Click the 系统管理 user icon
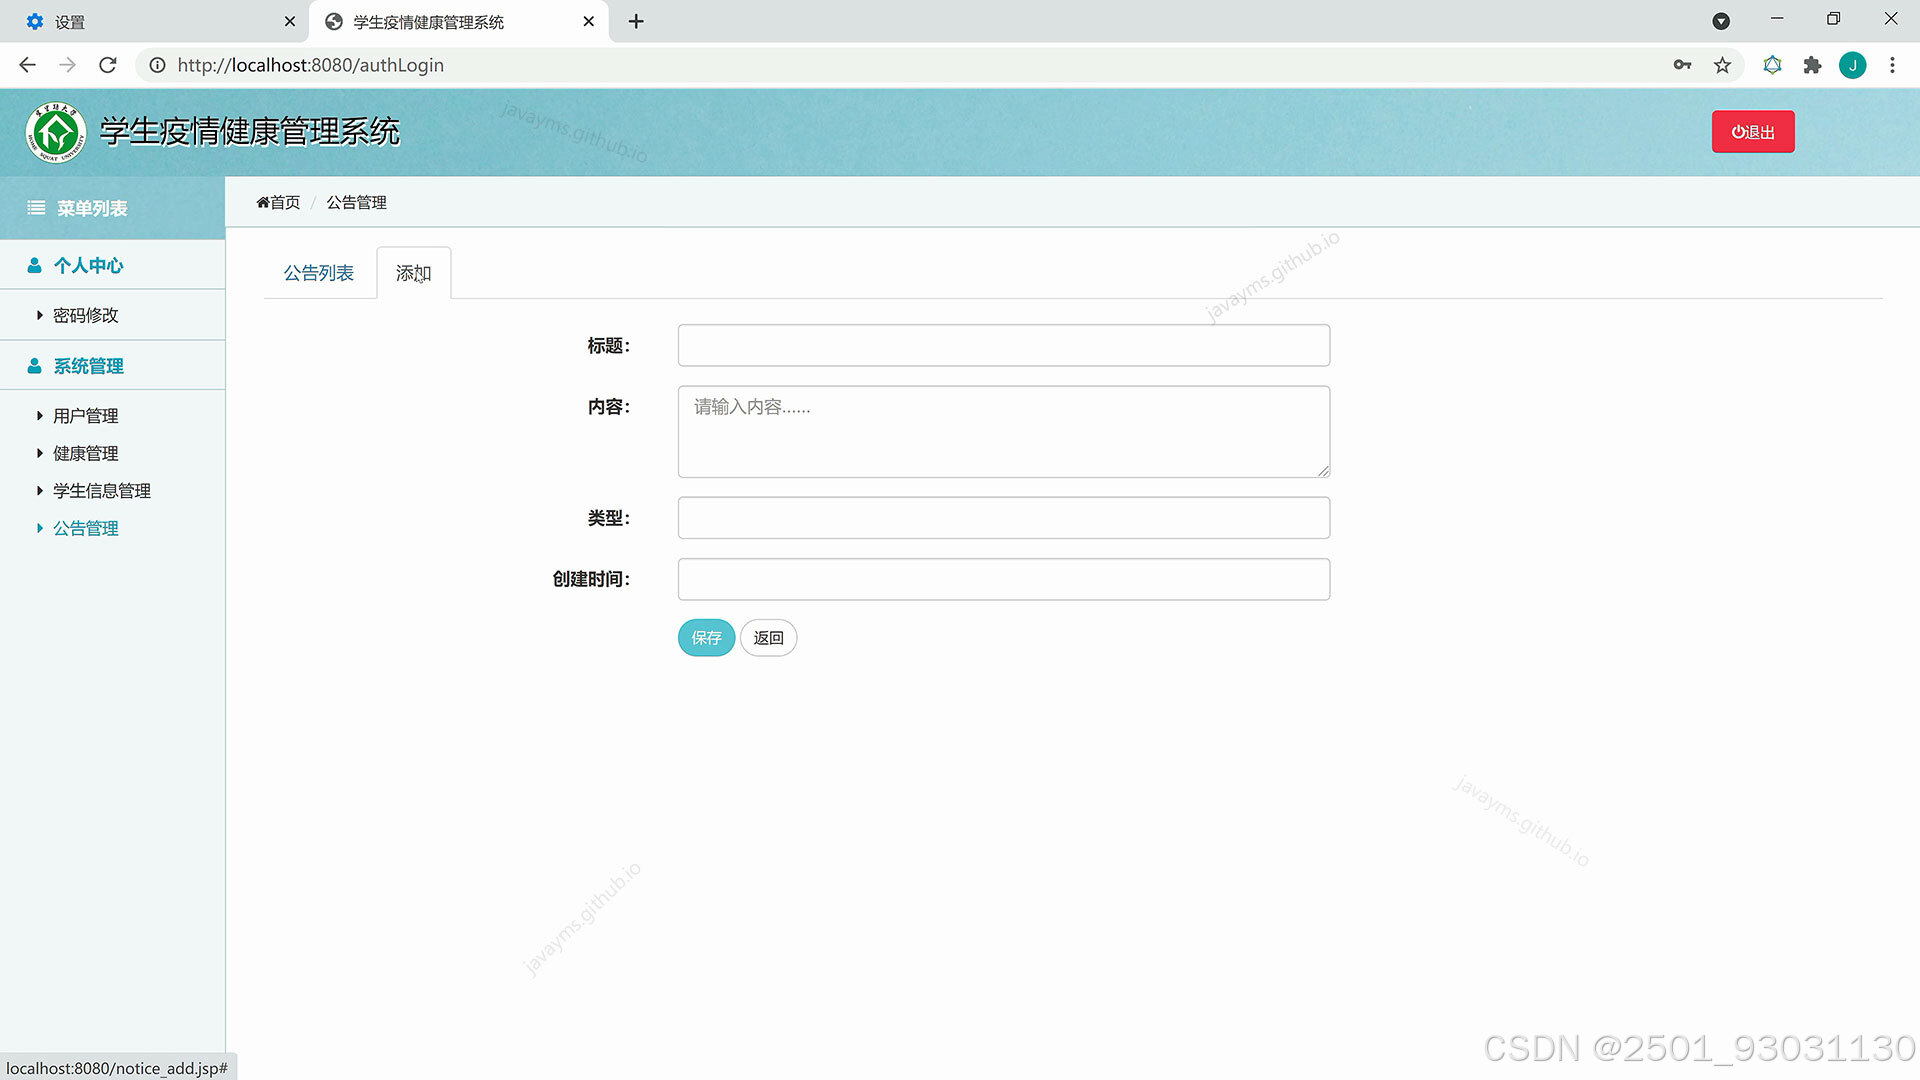This screenshot has width=1920, height=1080. (x=34, y=366)
